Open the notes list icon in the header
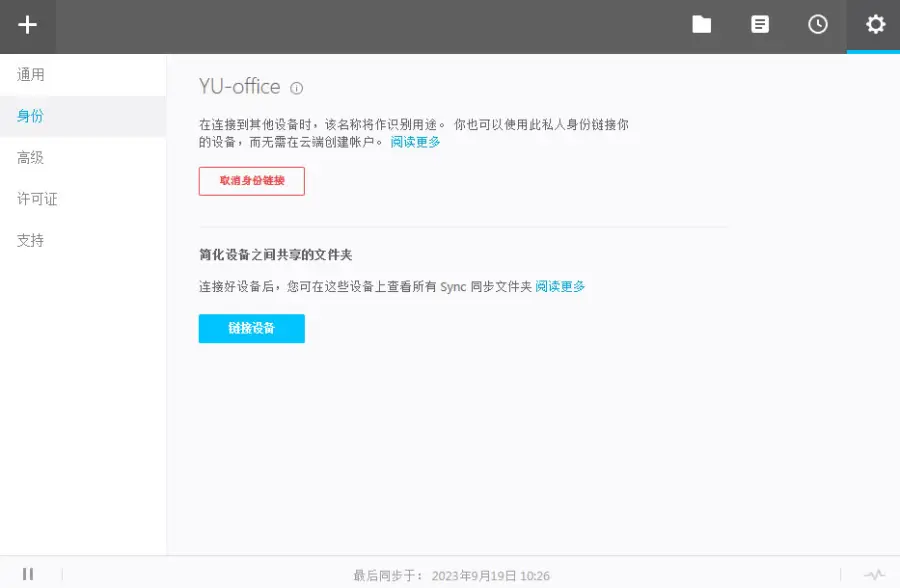 click(759, 25)
